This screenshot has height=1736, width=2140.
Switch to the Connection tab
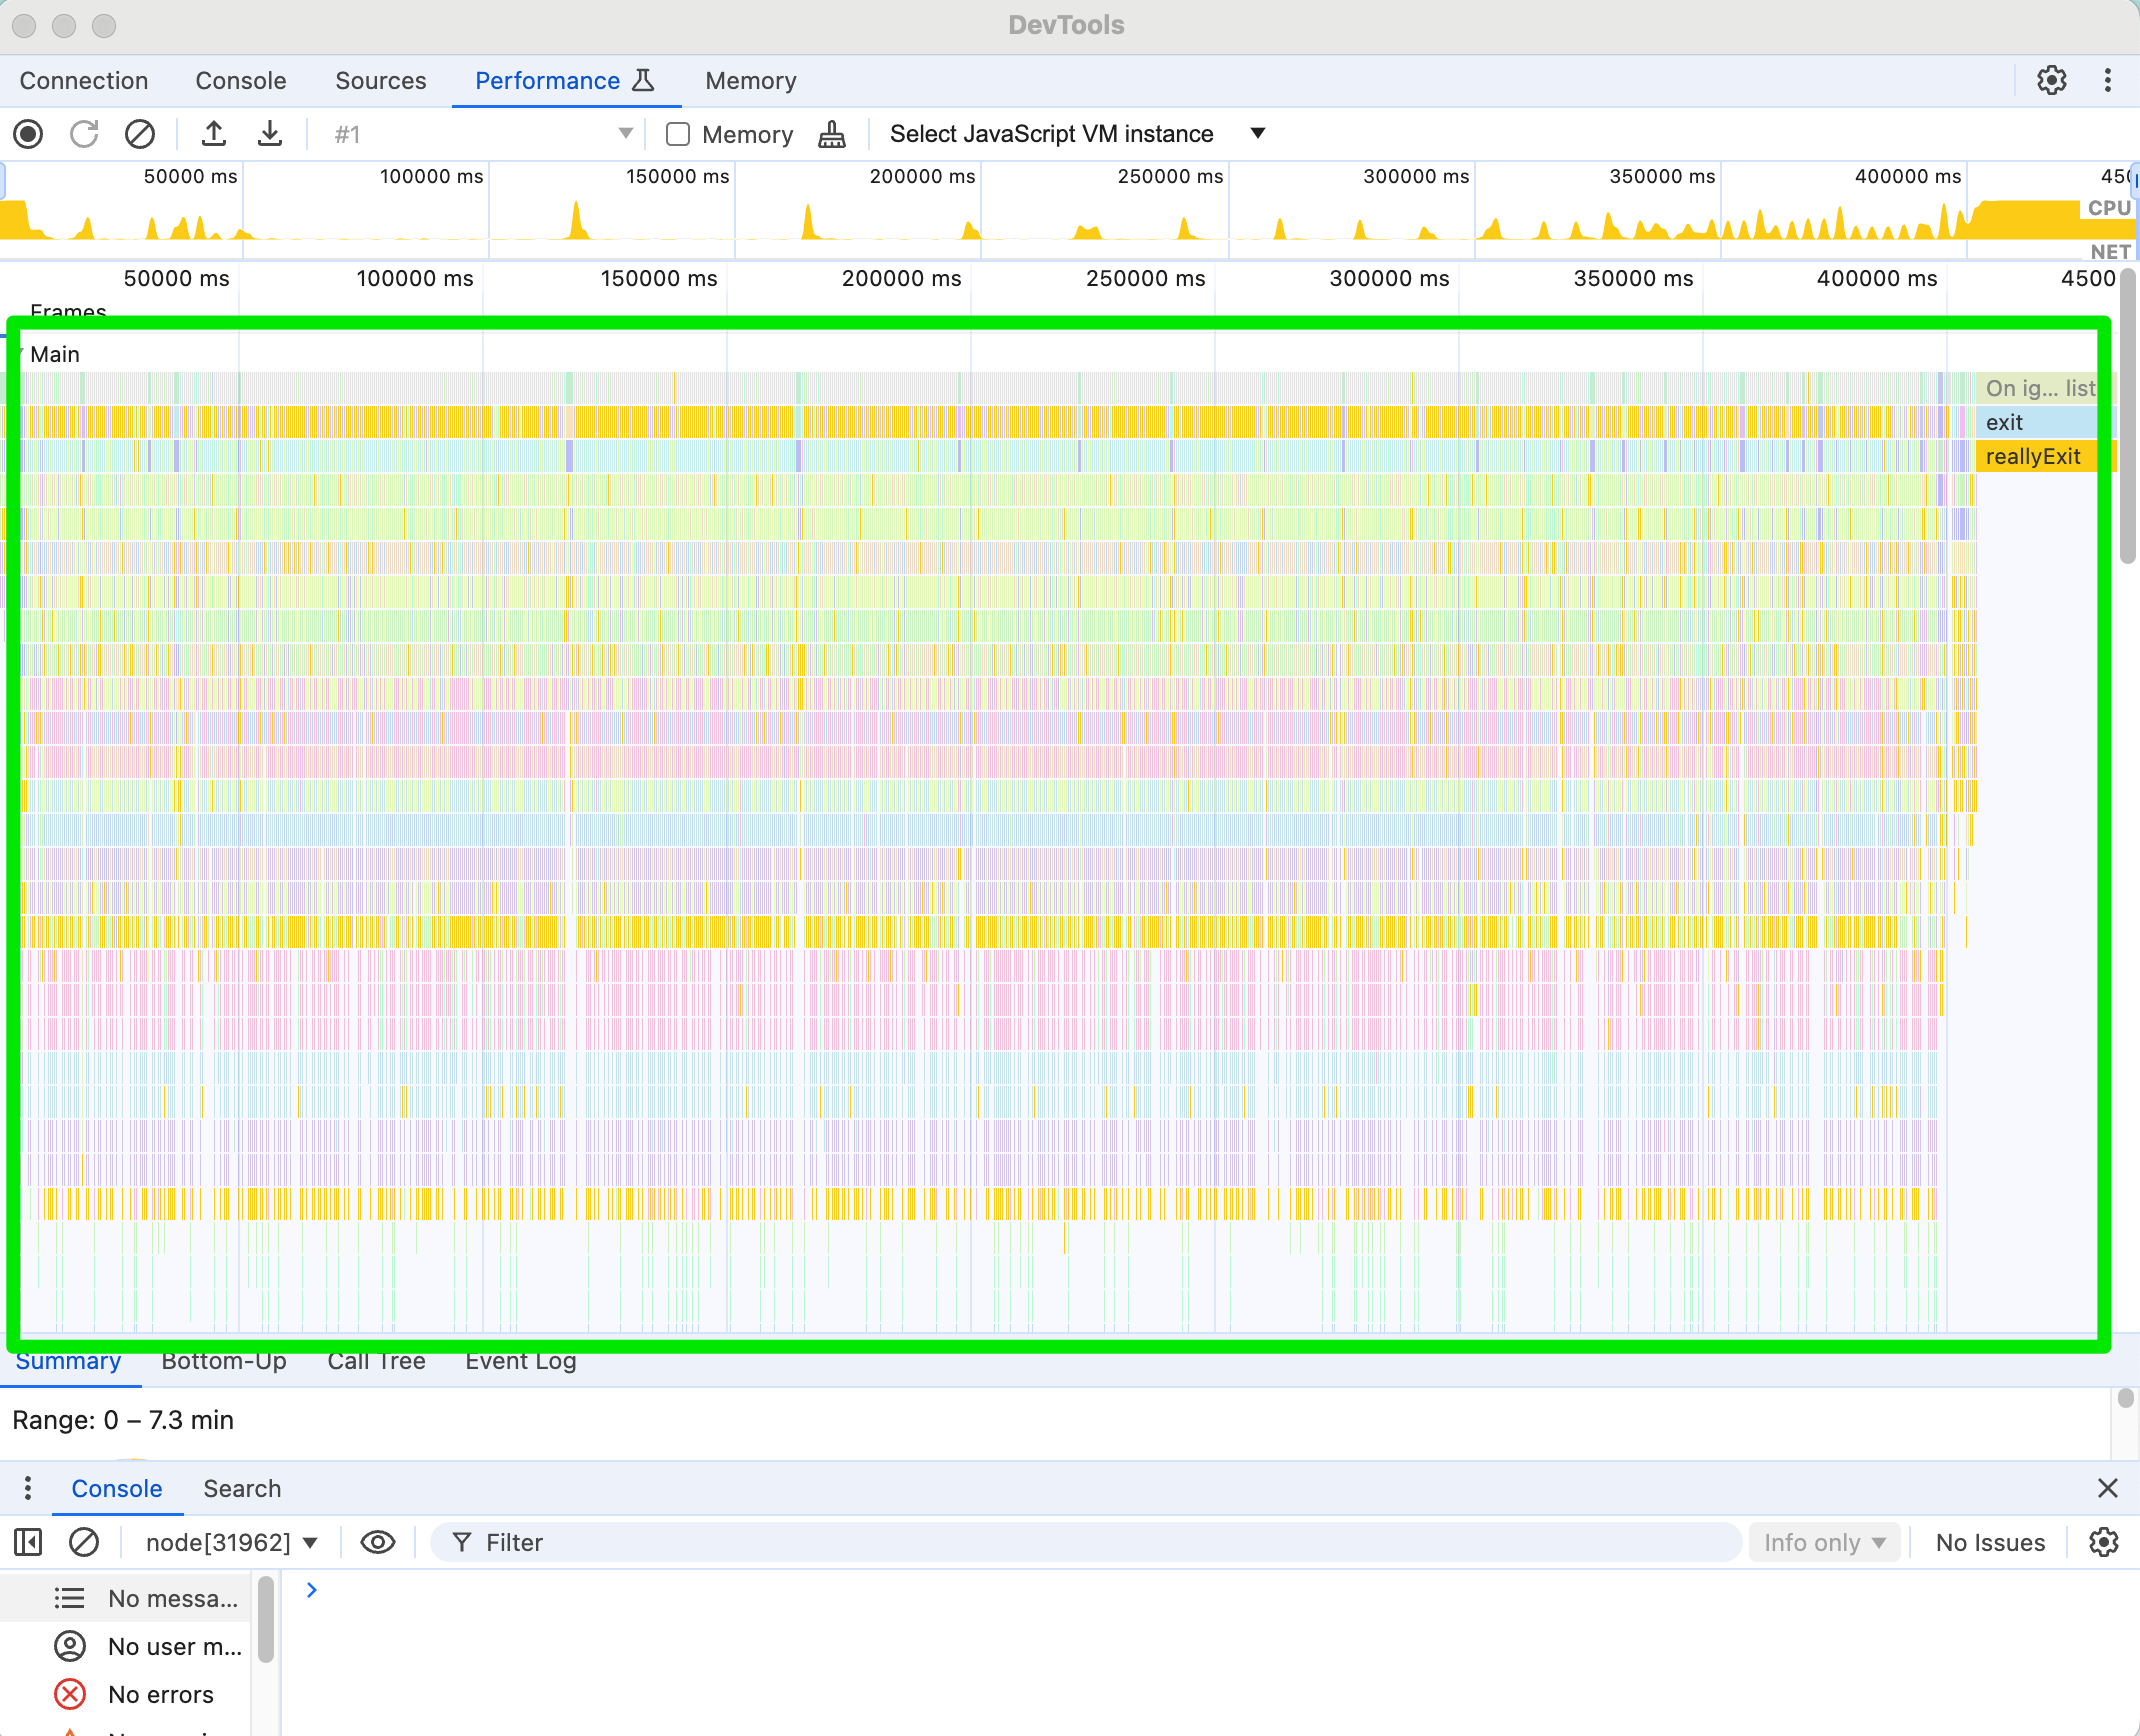click(x=84, y=80)
